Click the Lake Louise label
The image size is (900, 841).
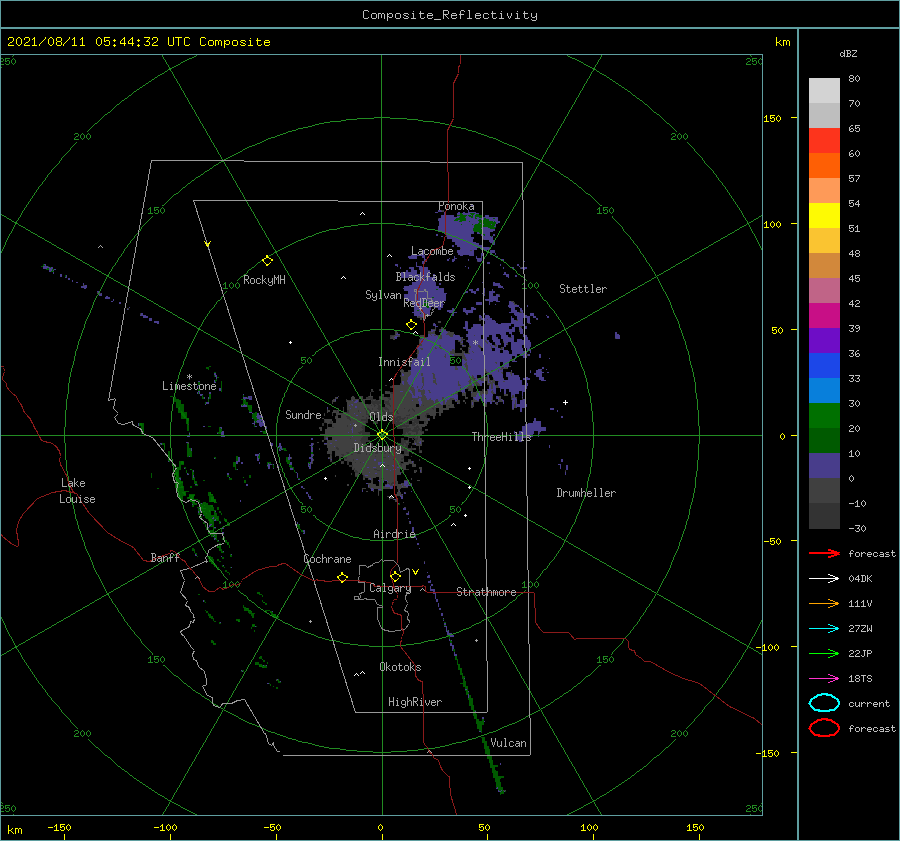[x=77, y=491]
